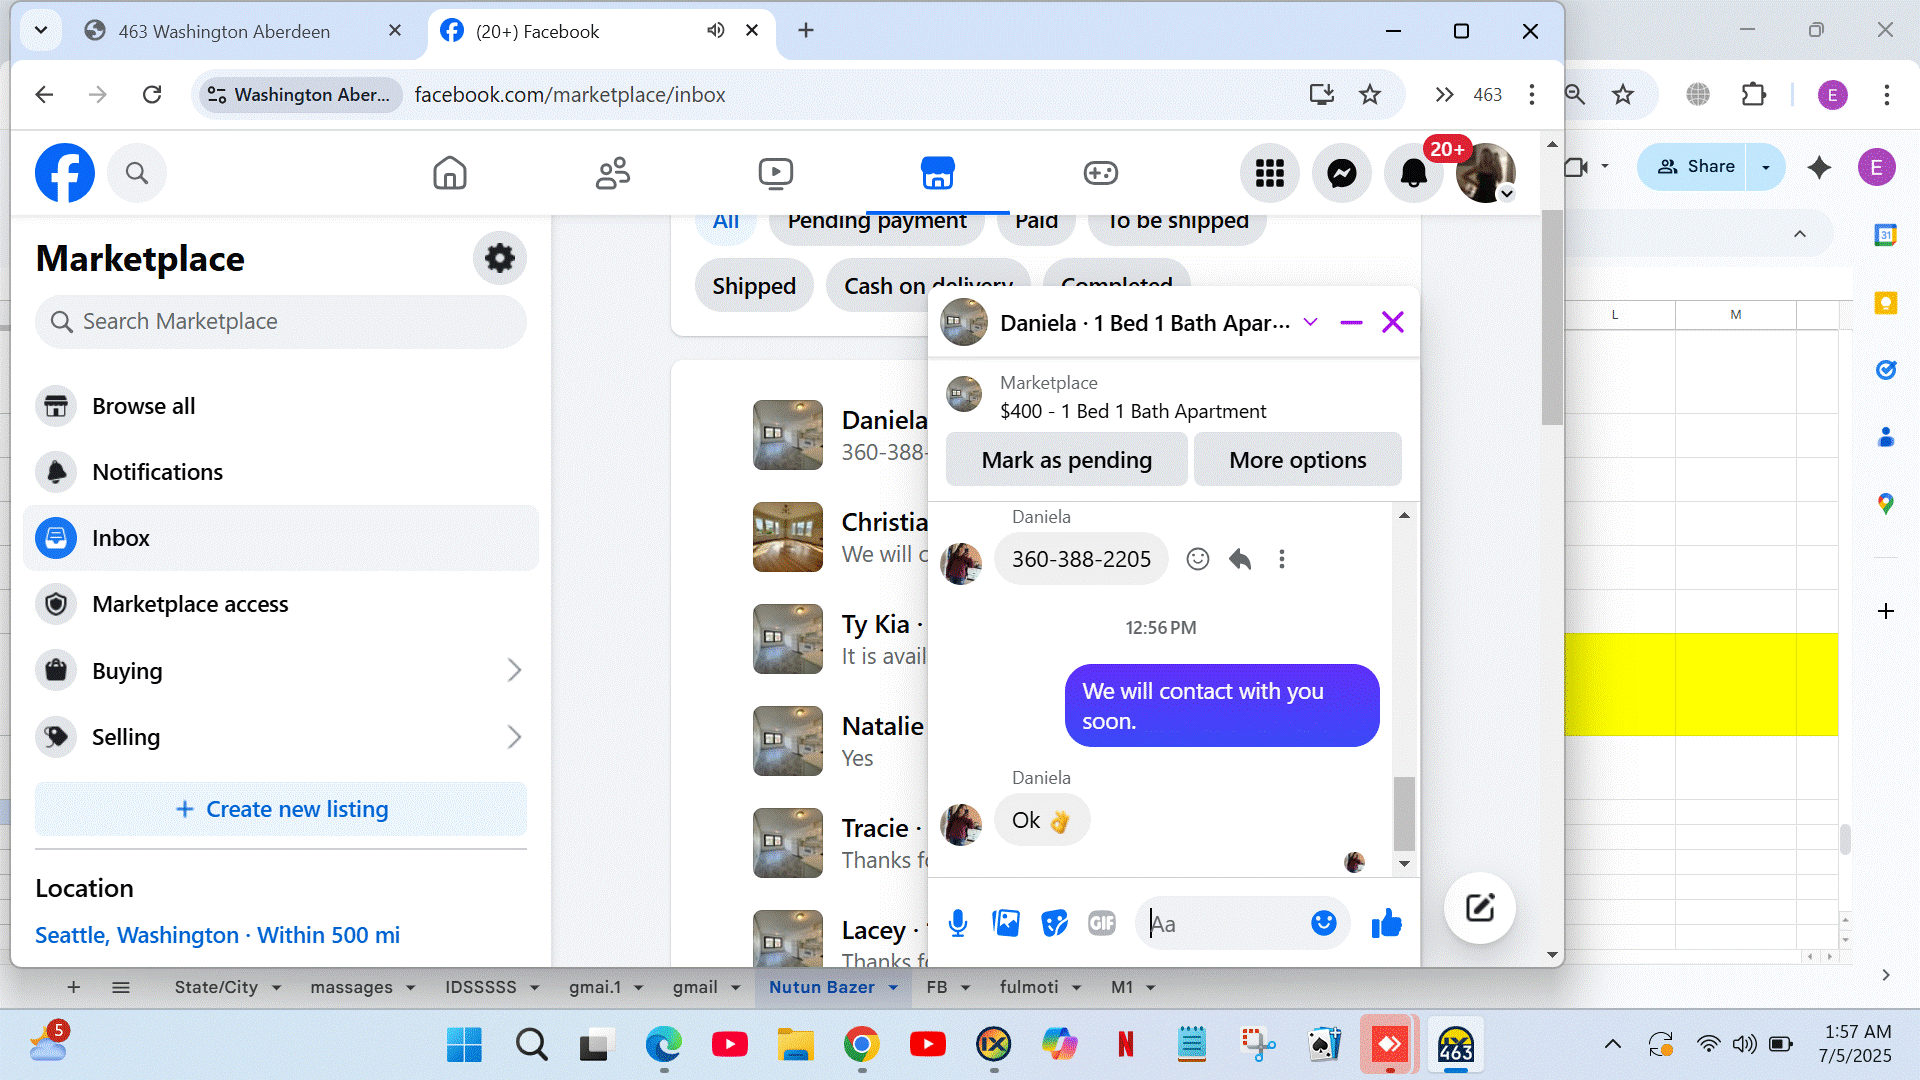Screen dimensions: 1920x1080
Task: Open Facebook notifications bell
Action: pyautogui.click(x=1413, y=173)
